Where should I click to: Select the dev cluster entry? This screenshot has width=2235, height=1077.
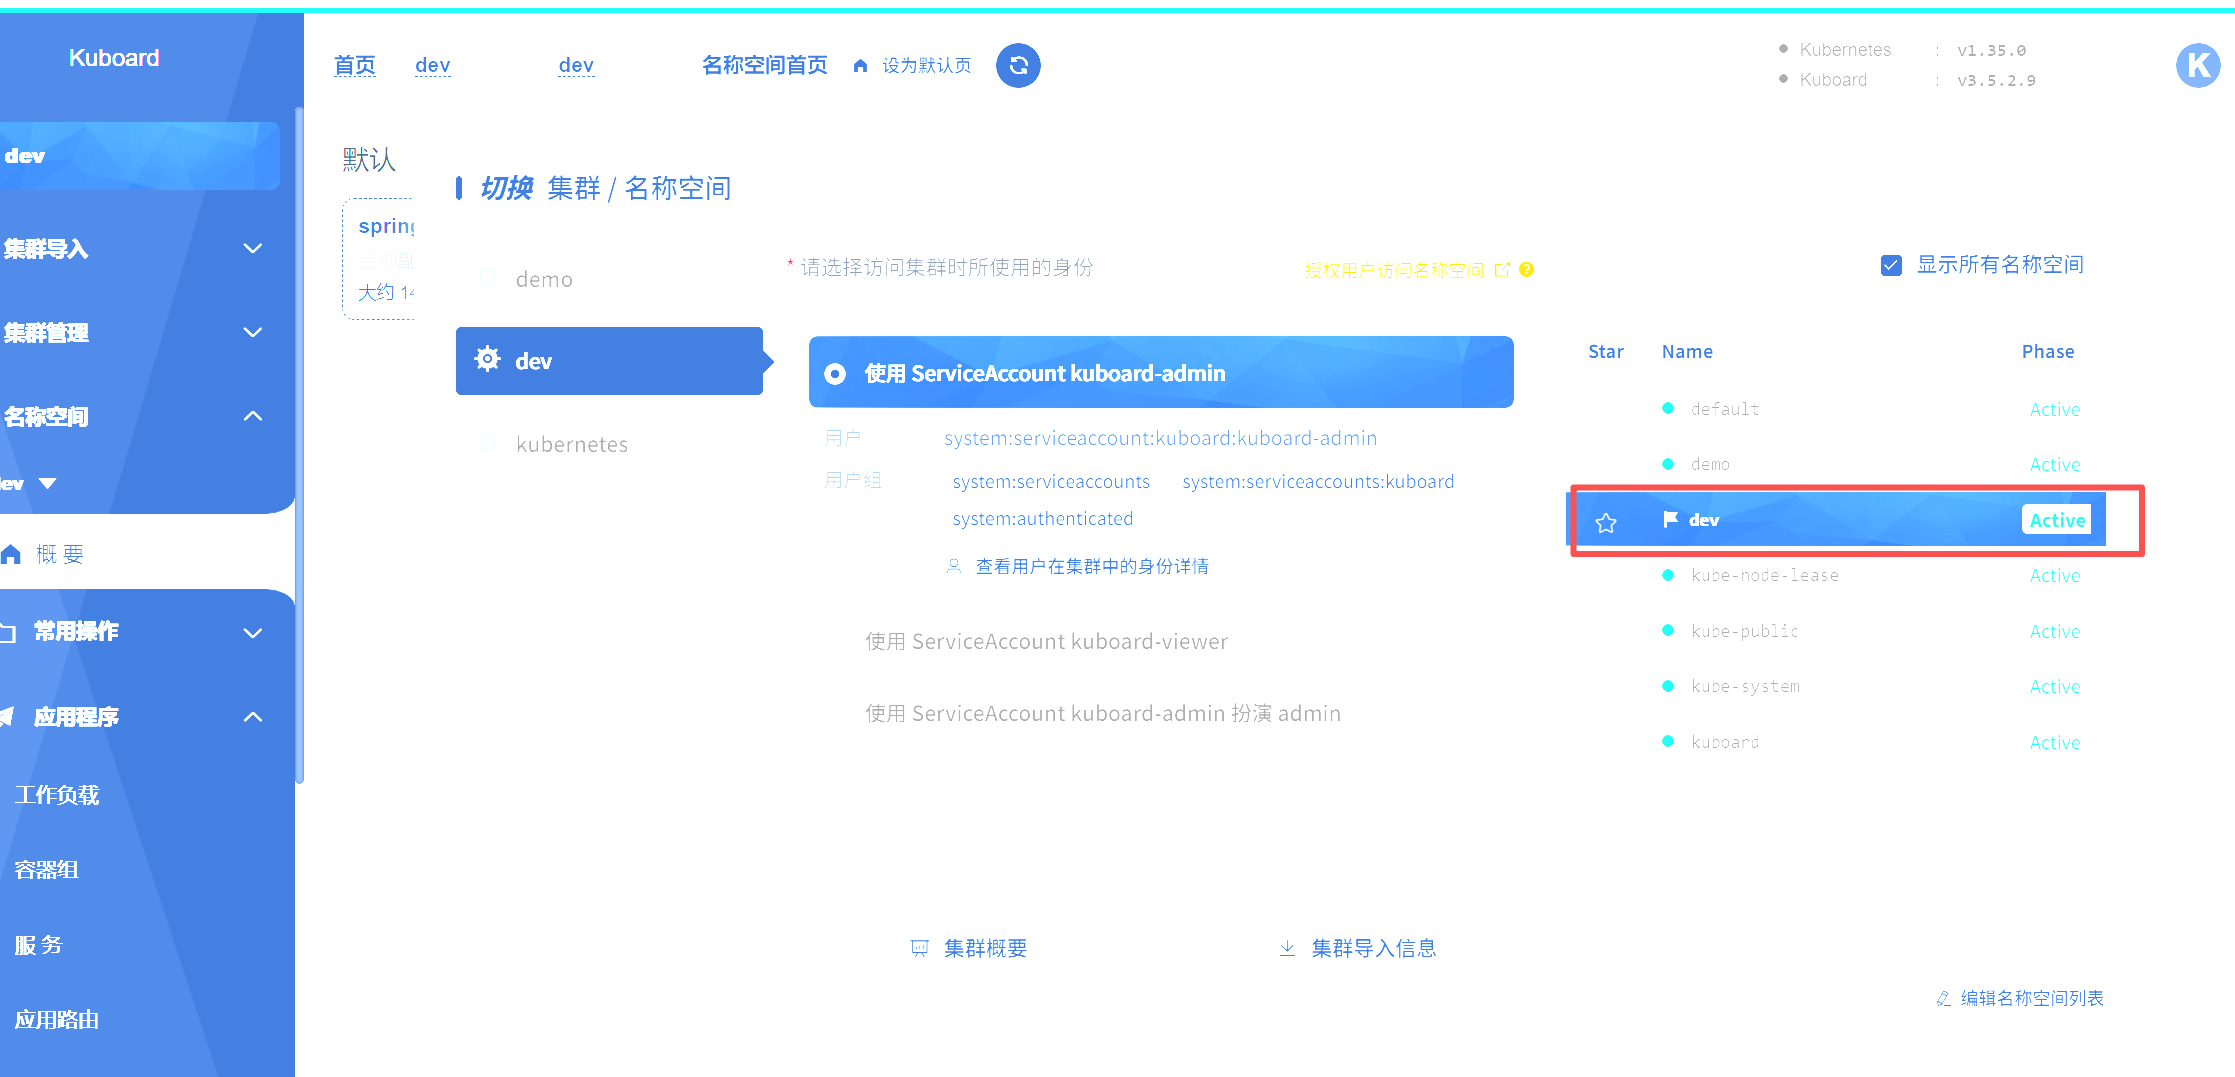click(x=609, y=361)
